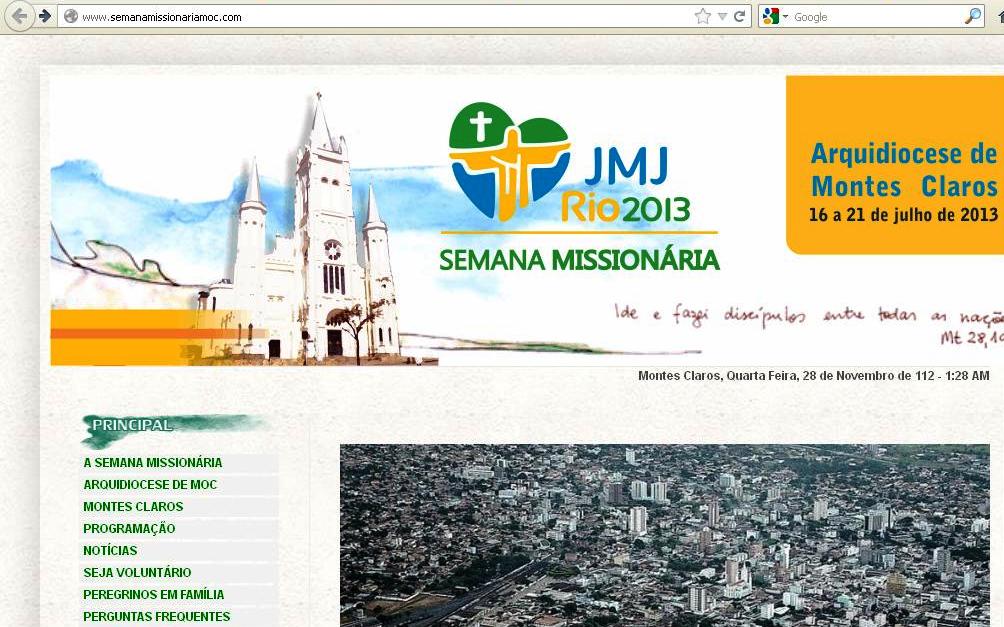Open NOTÍCIAS menu item
The image size is (1004, 627).
click(x=110, y=550)
